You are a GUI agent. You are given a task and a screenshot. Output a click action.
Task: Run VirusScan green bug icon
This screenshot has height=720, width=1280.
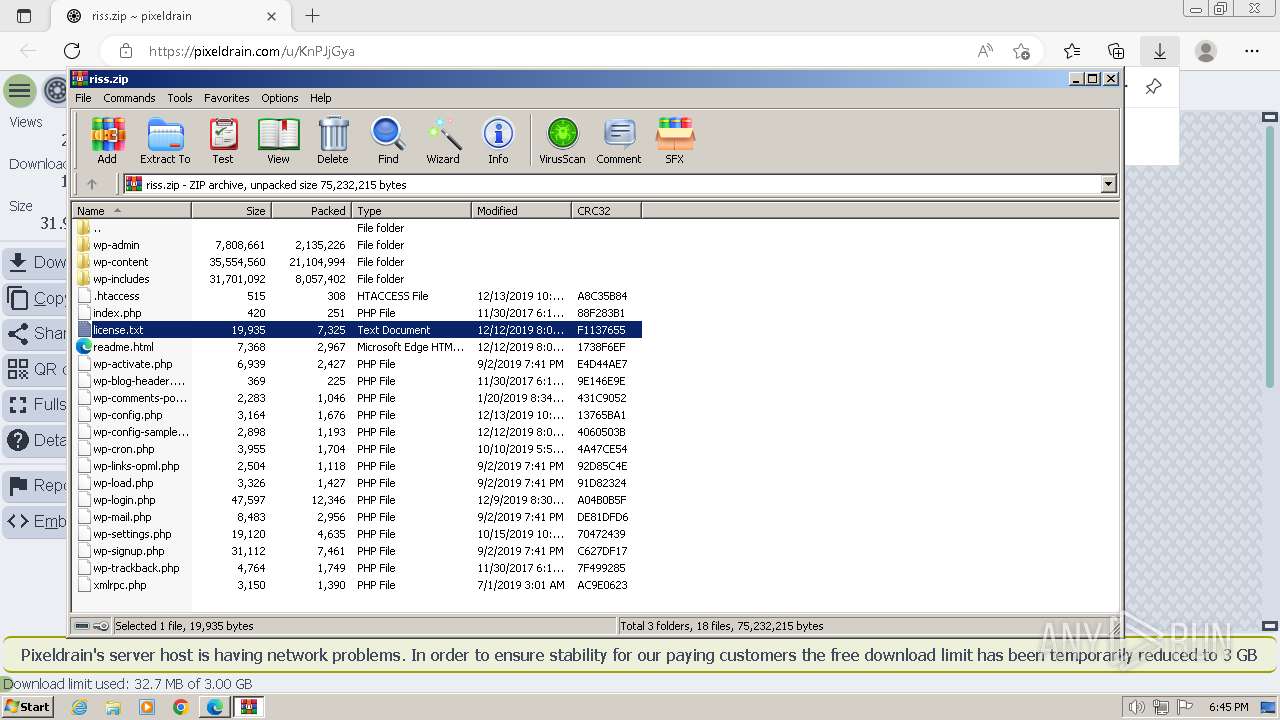click(x=562, y=140)
